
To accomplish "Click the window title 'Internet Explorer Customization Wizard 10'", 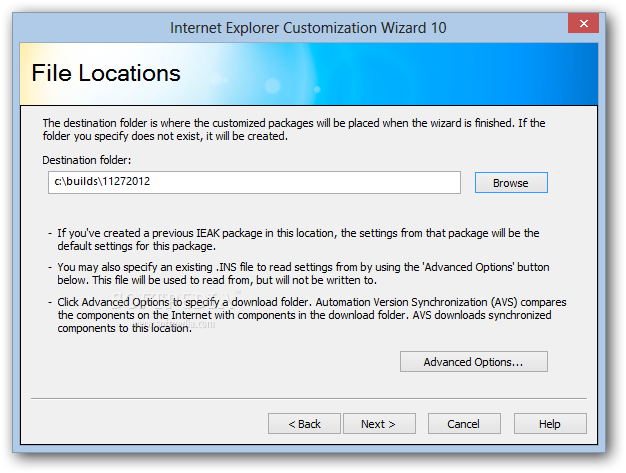I will pyautogui.click(x=308, y=28).
